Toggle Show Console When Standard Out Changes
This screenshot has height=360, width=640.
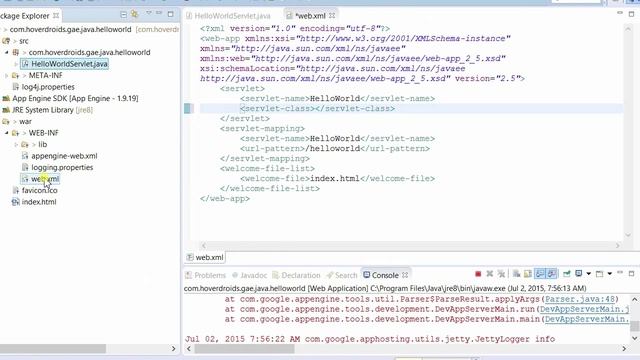(x=540, y=274)
